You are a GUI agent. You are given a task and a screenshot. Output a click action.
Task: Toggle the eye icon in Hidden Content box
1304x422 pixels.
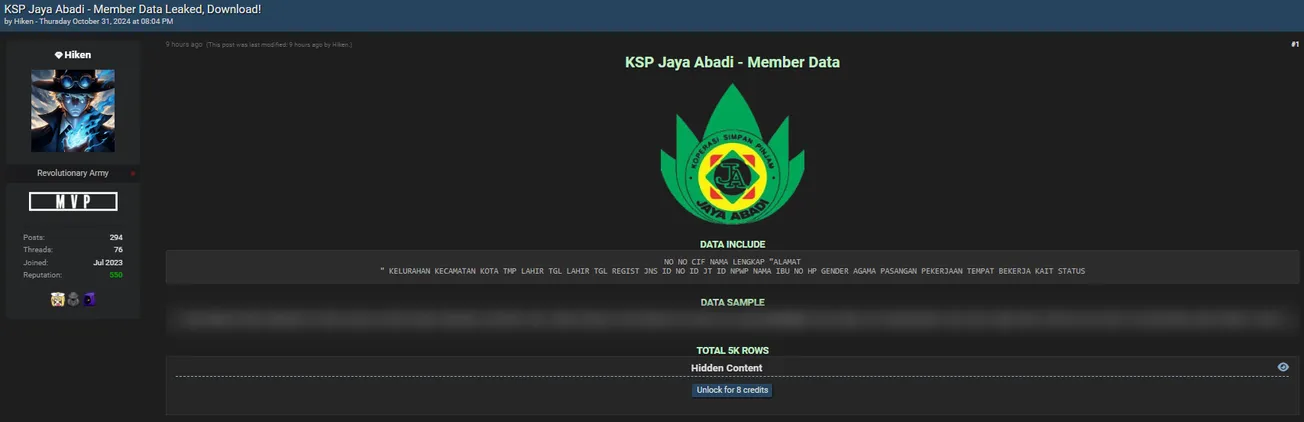tap(1283, 367)
